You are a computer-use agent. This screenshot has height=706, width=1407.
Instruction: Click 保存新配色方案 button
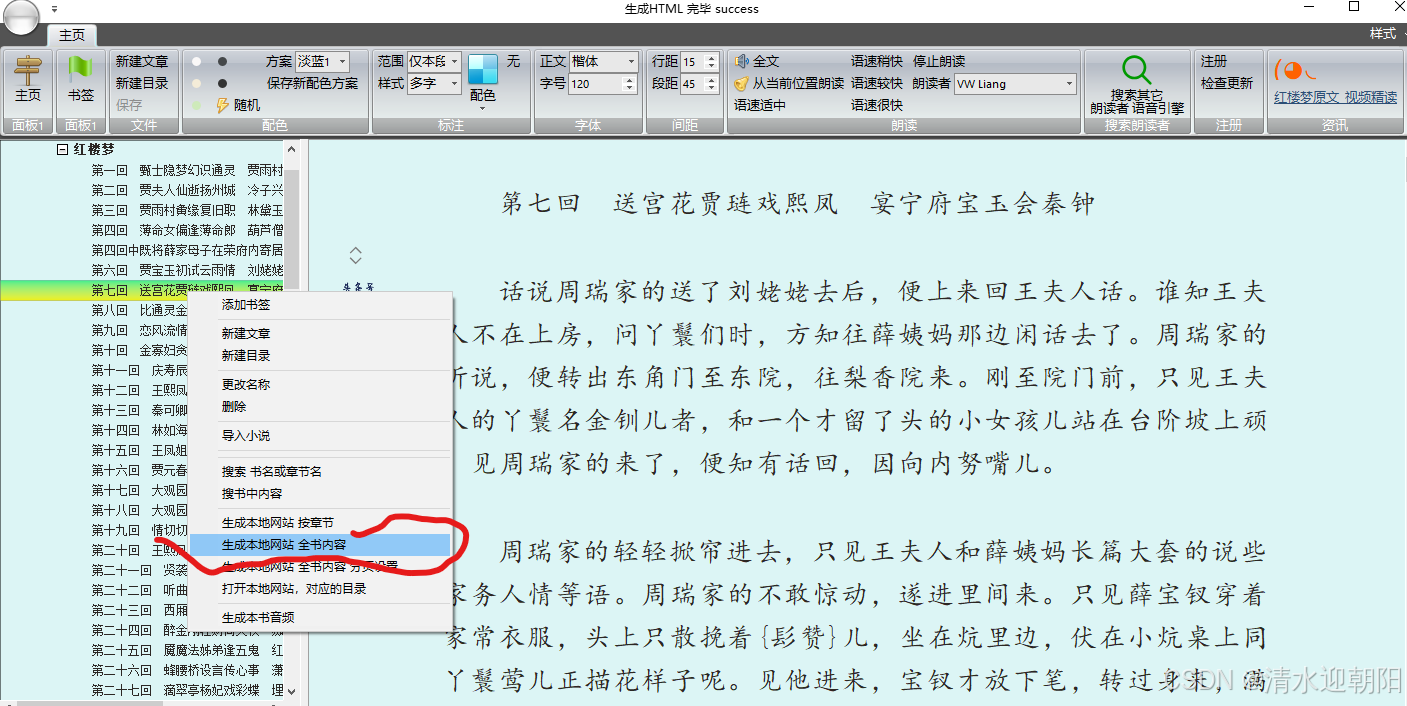click(x=312, y=83)
